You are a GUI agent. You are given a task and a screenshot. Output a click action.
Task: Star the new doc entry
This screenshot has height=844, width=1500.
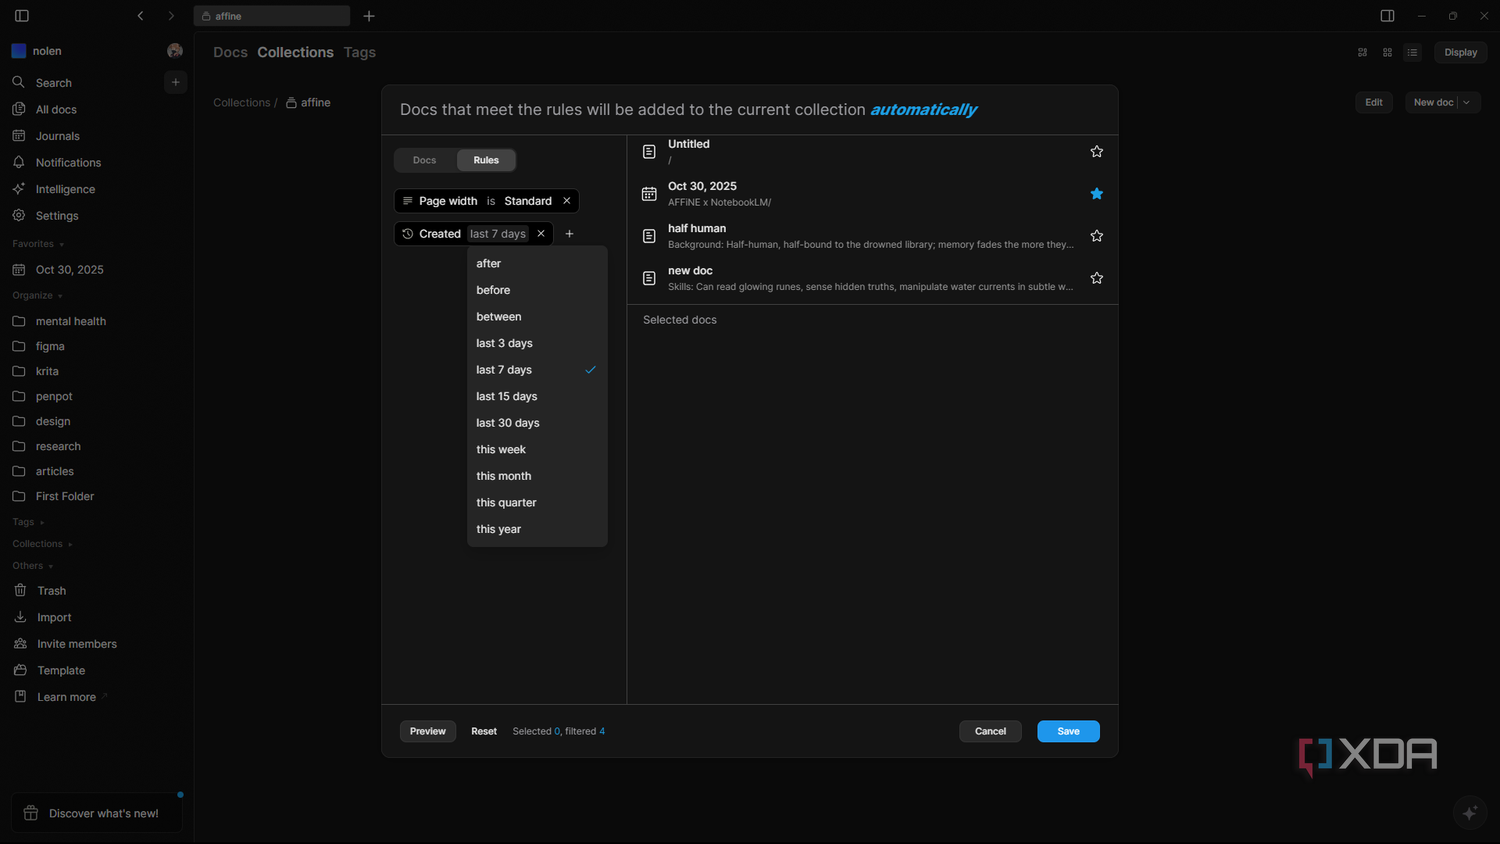pos(1097,278)
